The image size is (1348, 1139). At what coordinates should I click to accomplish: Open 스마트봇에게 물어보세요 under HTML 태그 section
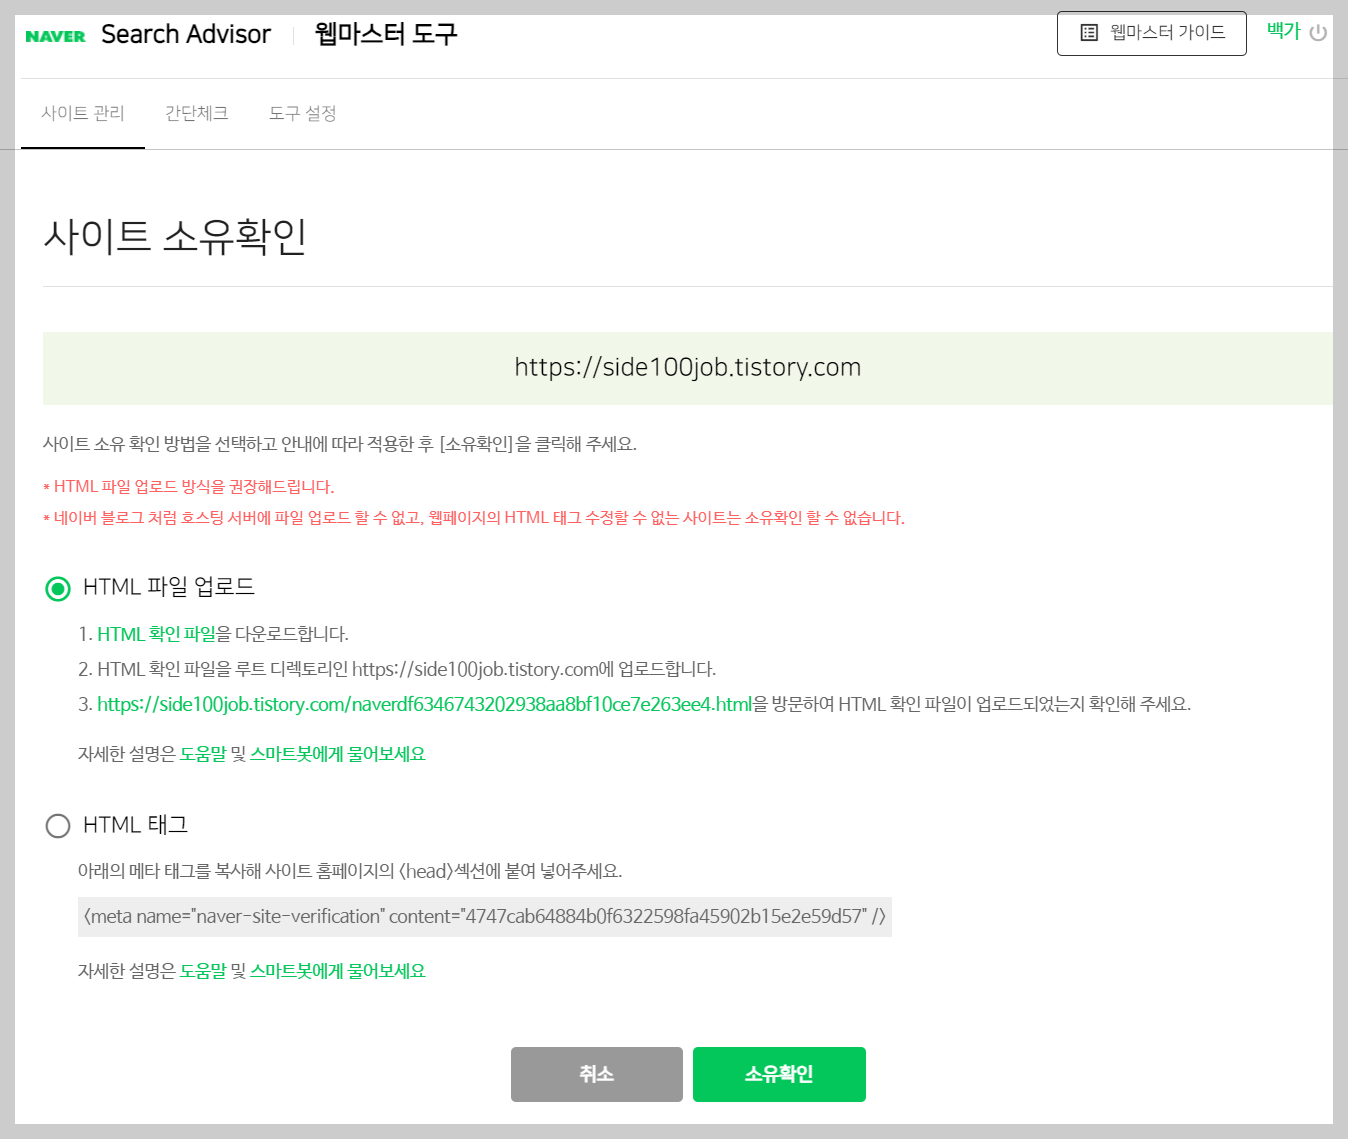[338, 971]
